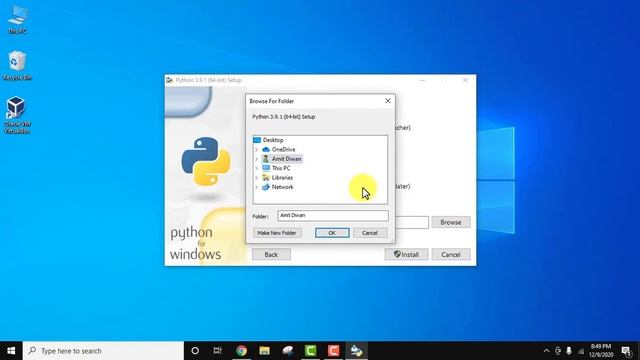Click Install in Python Setup window
Image resolution: width=640 pixels, height=360 pixels.
pyautogui.click(x=406, y=254)
